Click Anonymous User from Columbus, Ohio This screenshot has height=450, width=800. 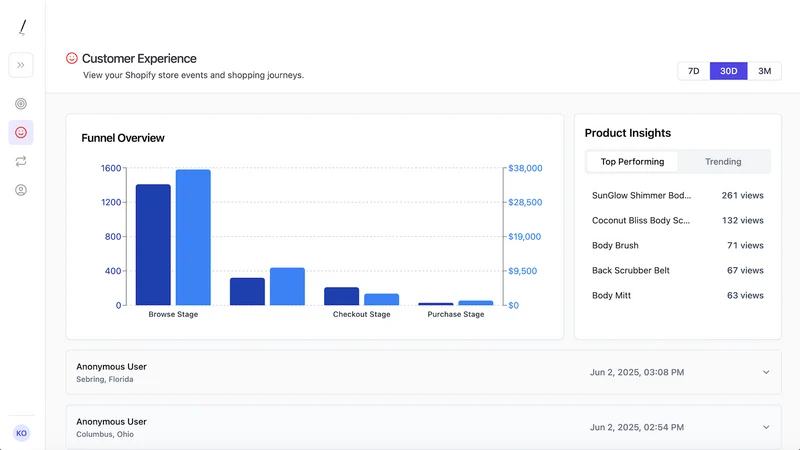click(x=111, y=422)
